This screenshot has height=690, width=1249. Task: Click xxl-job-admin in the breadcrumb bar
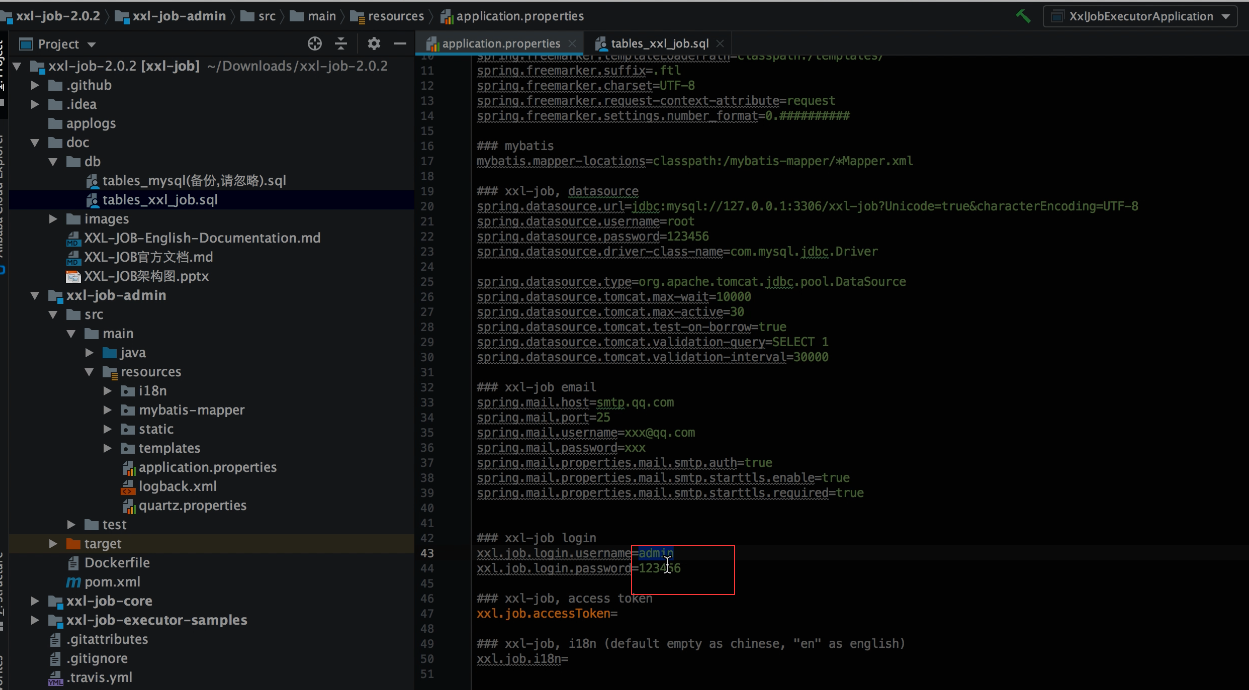click(x=171, y=16)
